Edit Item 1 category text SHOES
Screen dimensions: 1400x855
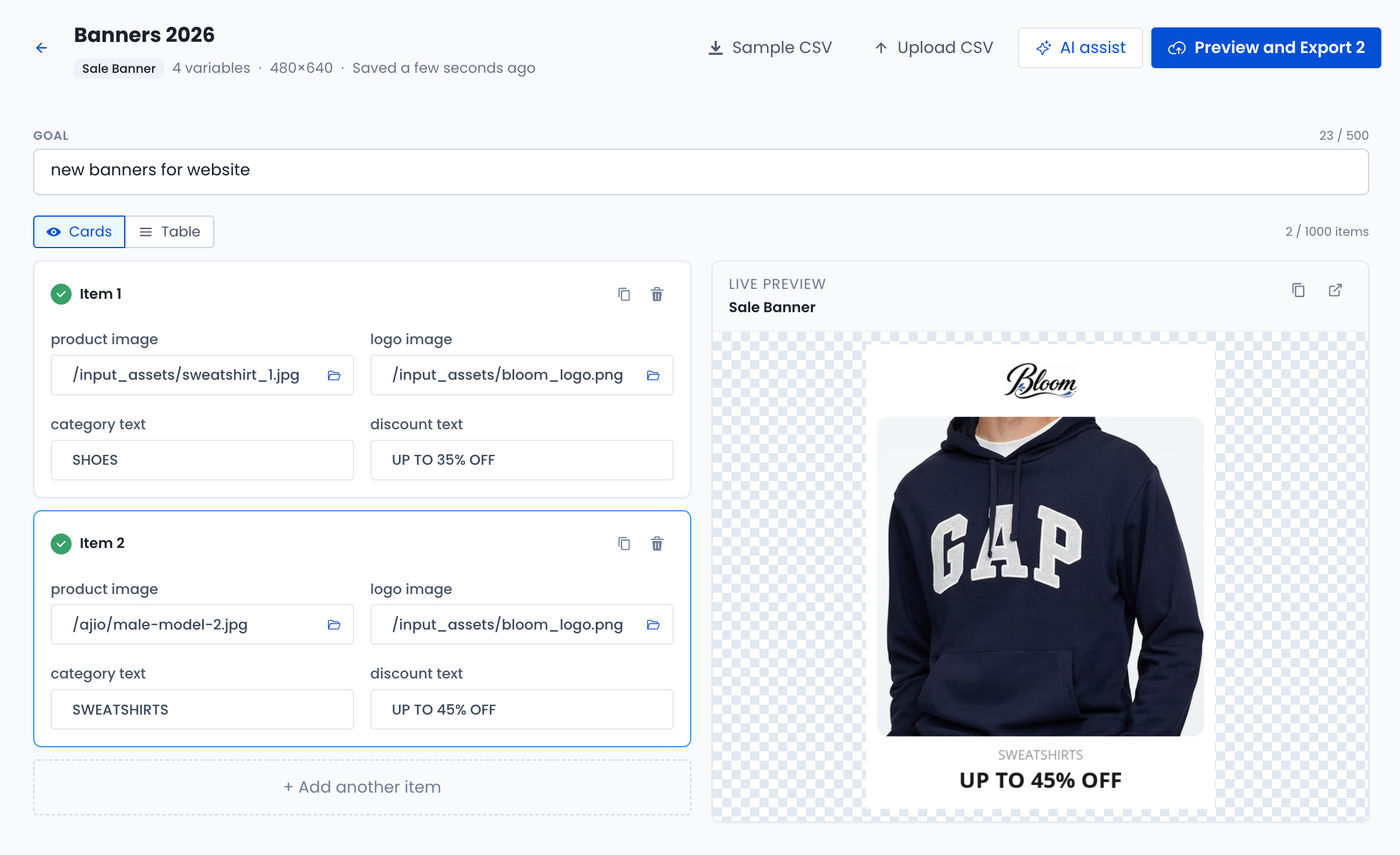202,460
